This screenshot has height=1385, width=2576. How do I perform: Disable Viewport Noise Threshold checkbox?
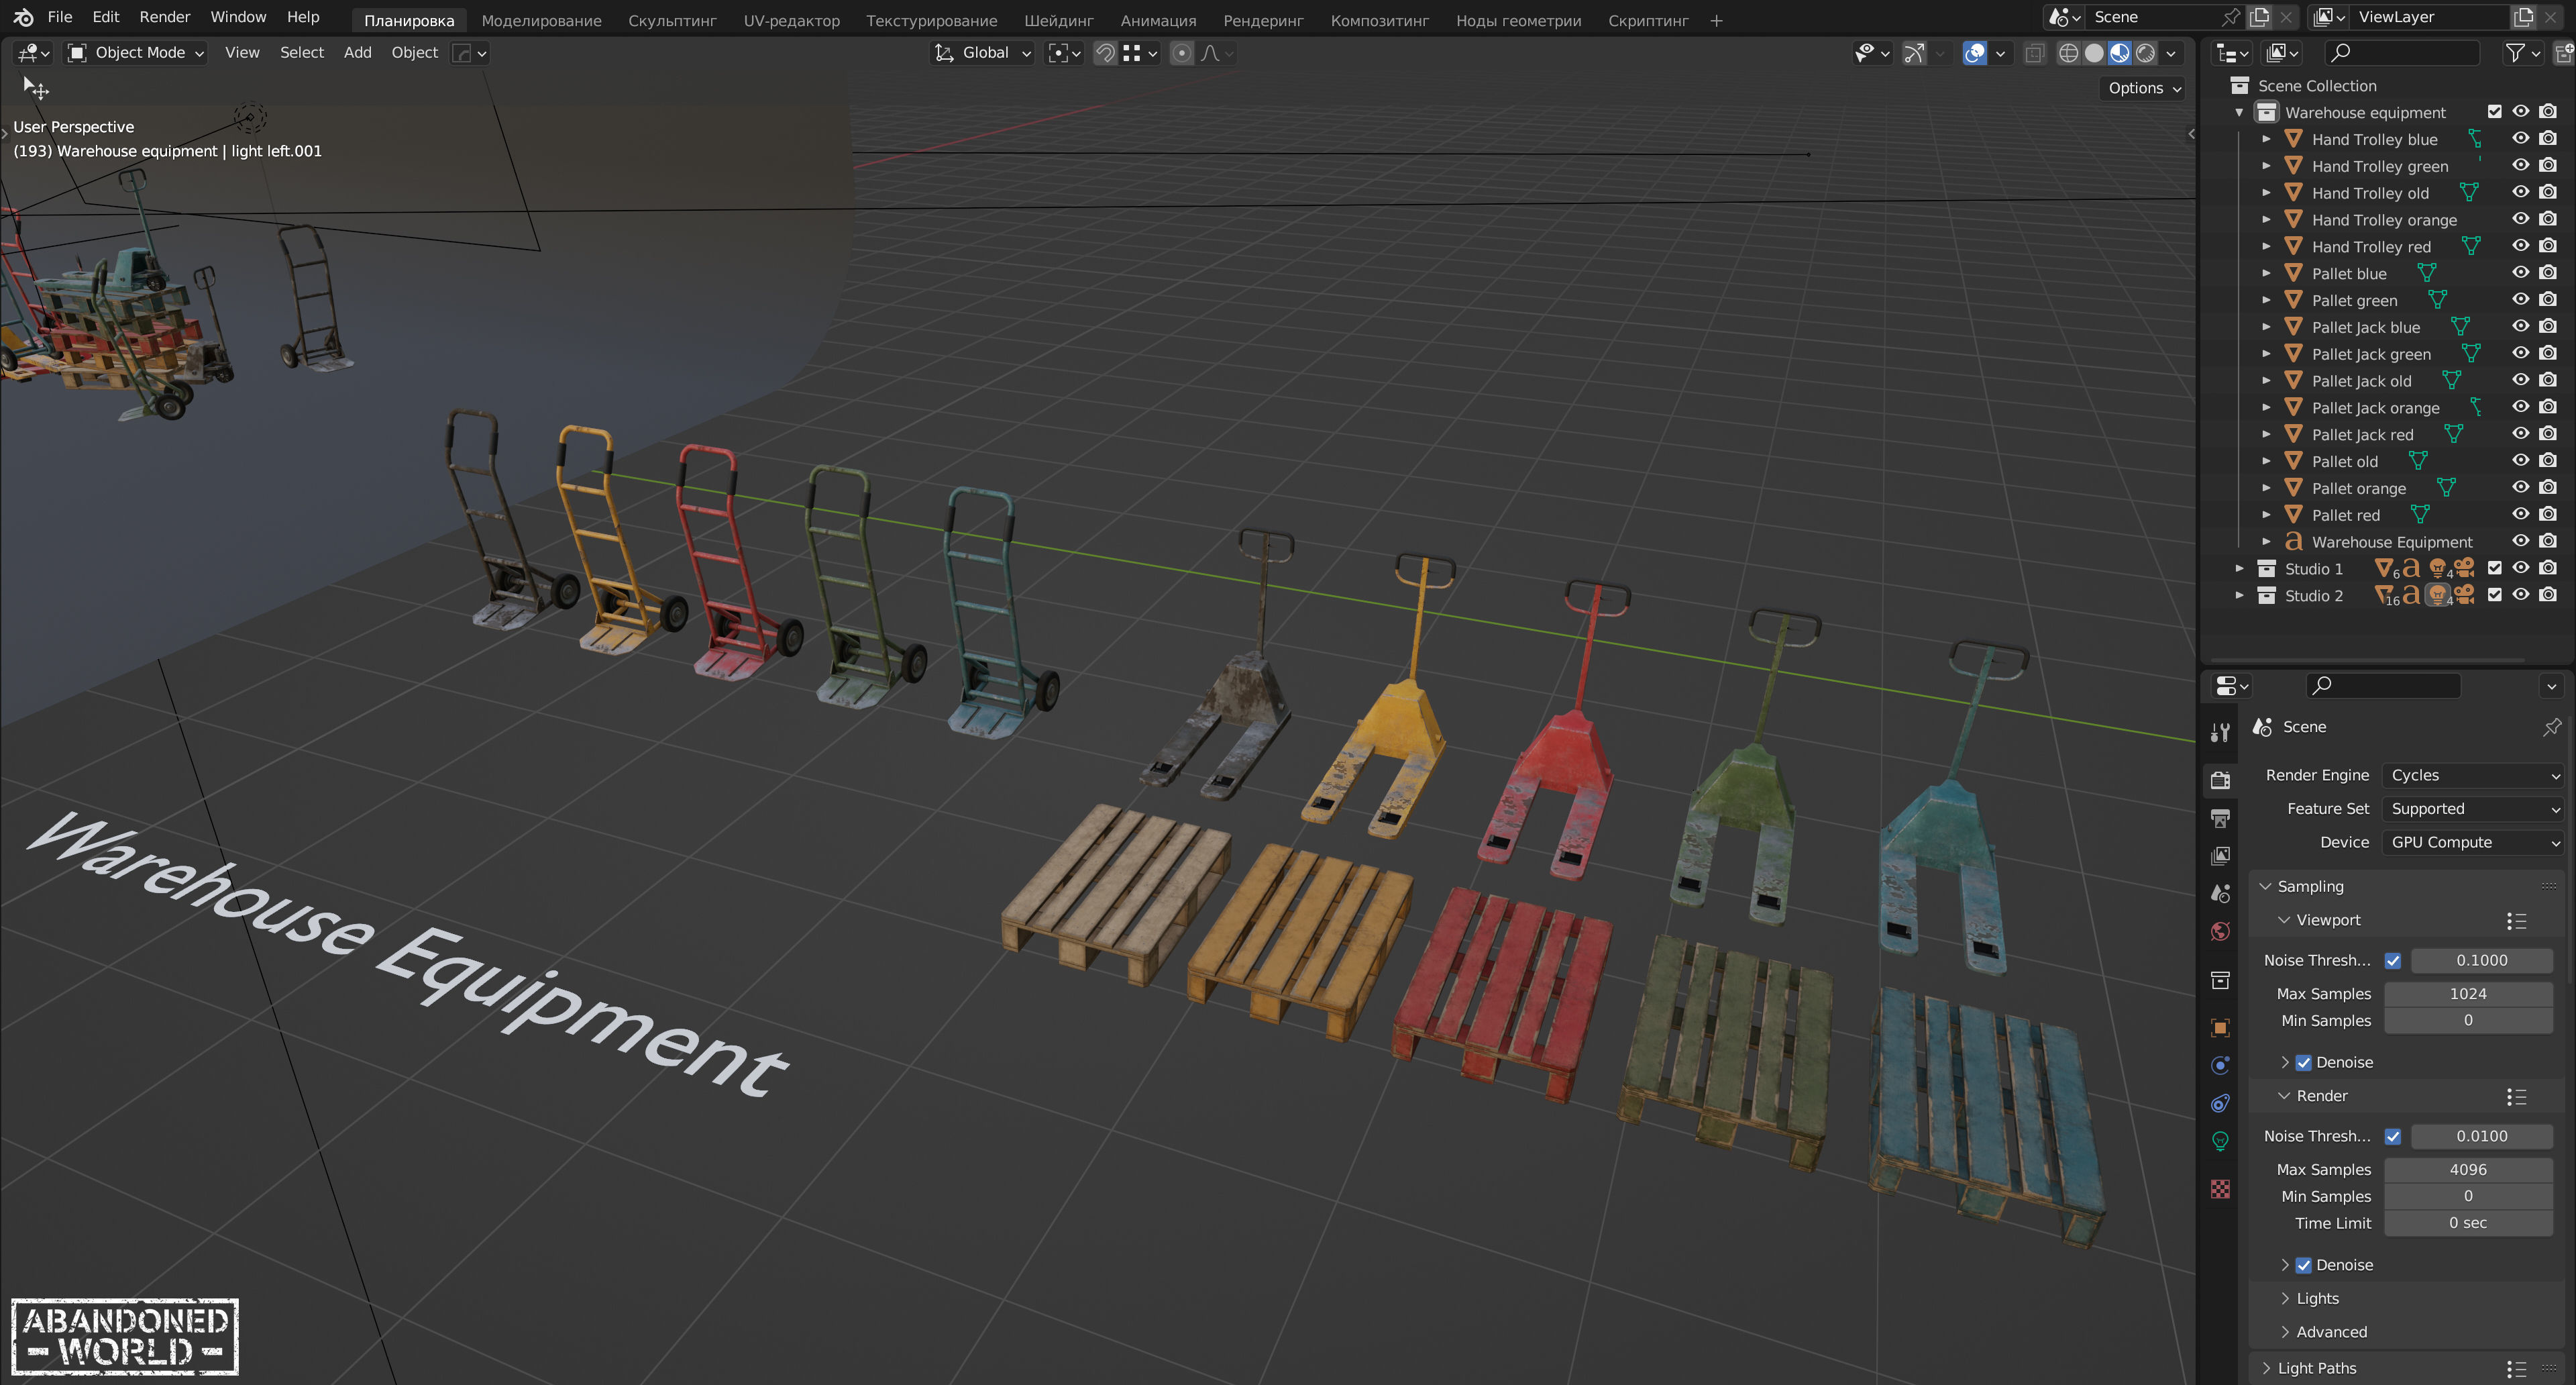tap(2393, 960)
